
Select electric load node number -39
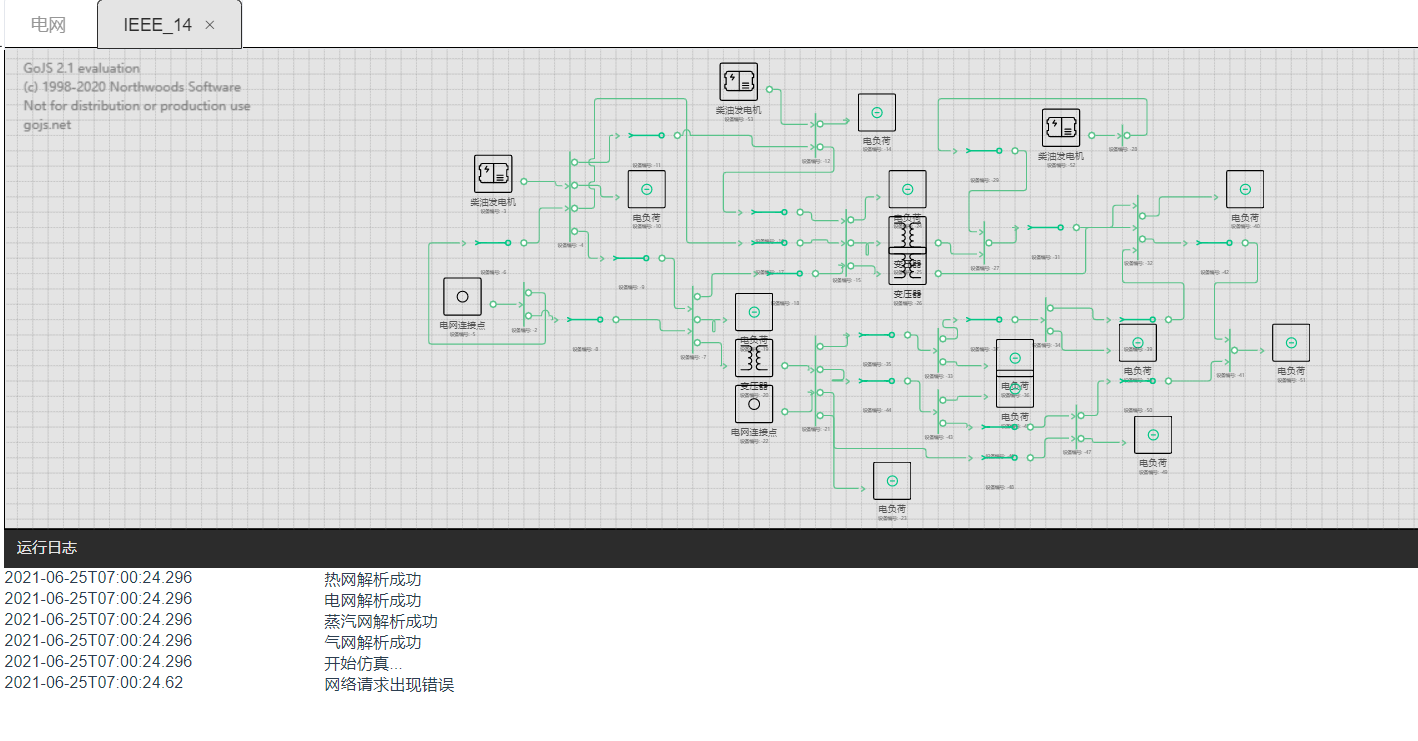pyautogui.click(x=1138, y=343)
